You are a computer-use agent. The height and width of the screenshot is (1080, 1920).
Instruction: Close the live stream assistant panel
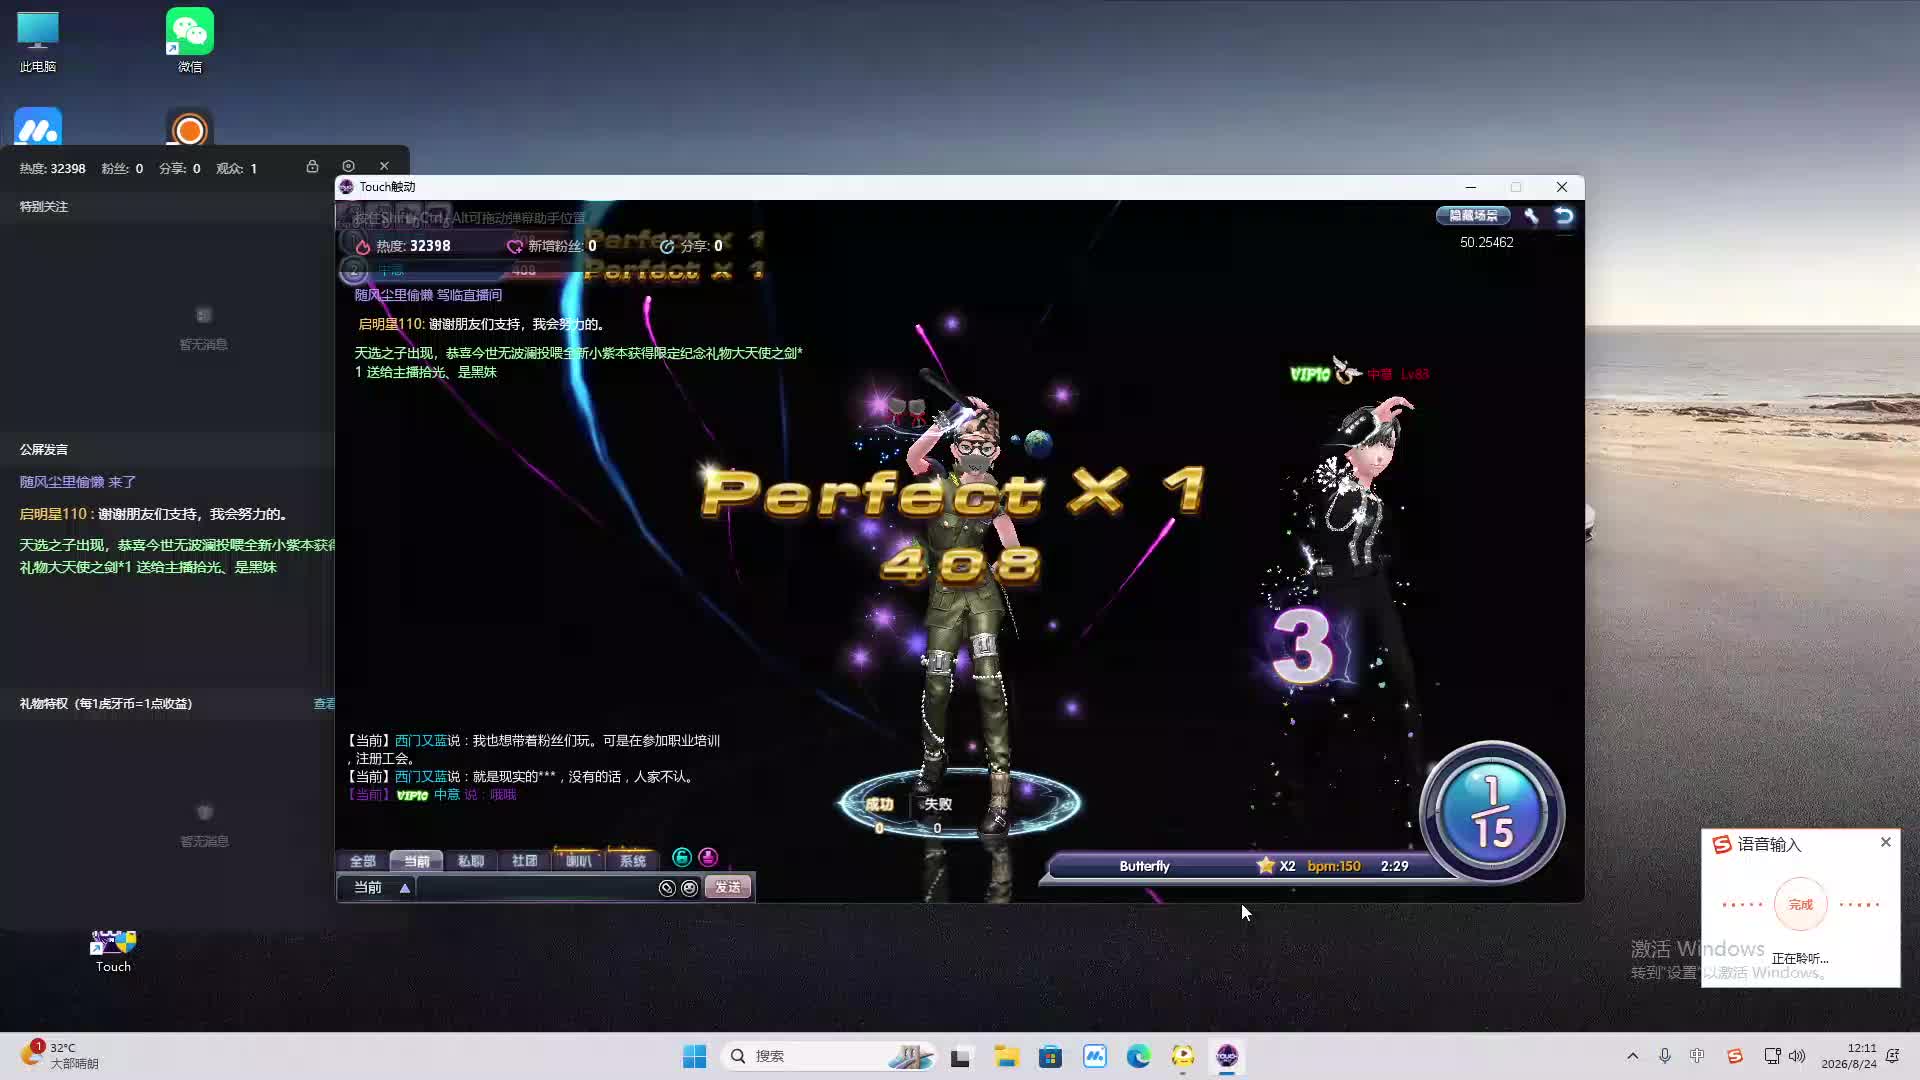click(384, 166)
